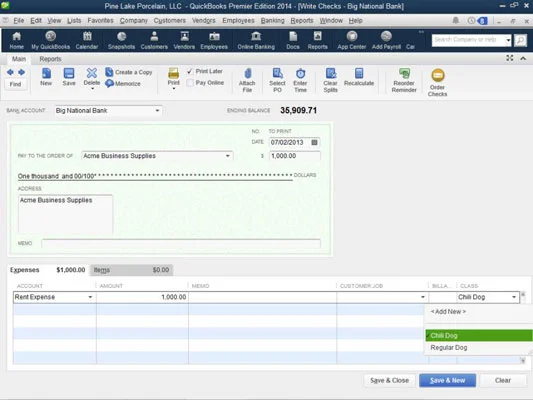Toggle the Print Later checkbox
The width and height of the screenshot is (533, 400).
(190, 71)
